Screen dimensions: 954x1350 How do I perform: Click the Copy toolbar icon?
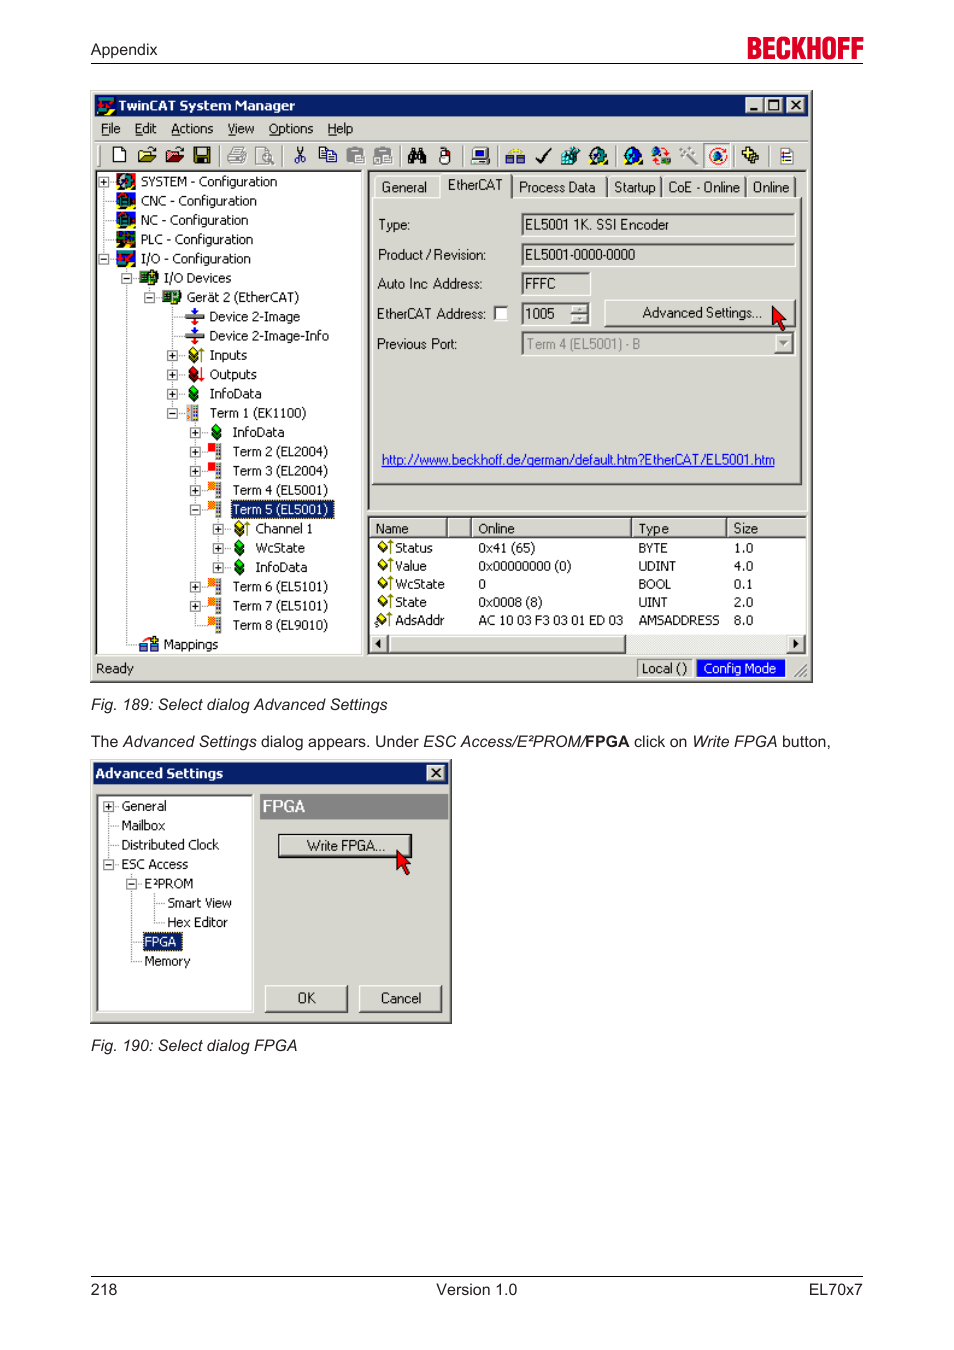tap(327, 155)
